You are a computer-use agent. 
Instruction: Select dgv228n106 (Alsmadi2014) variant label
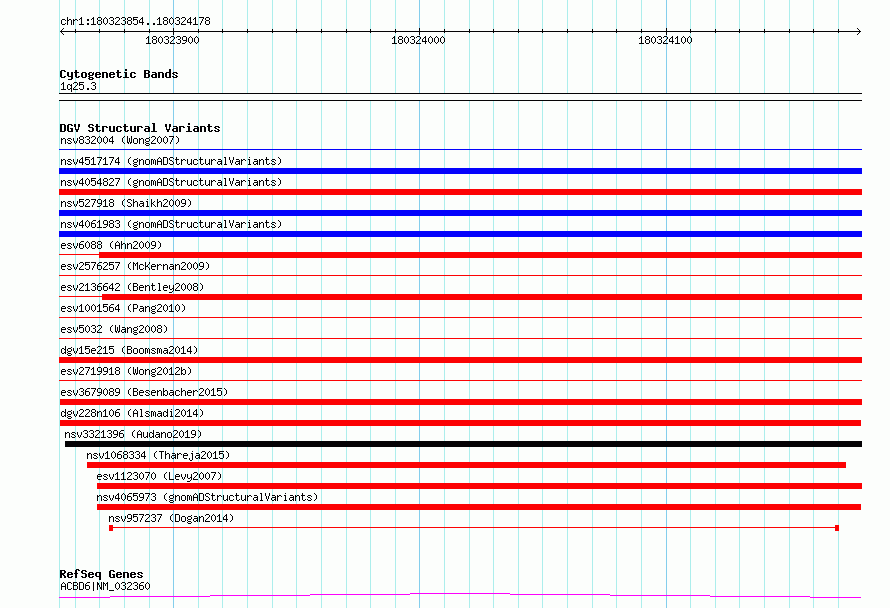tap(132, 413)
